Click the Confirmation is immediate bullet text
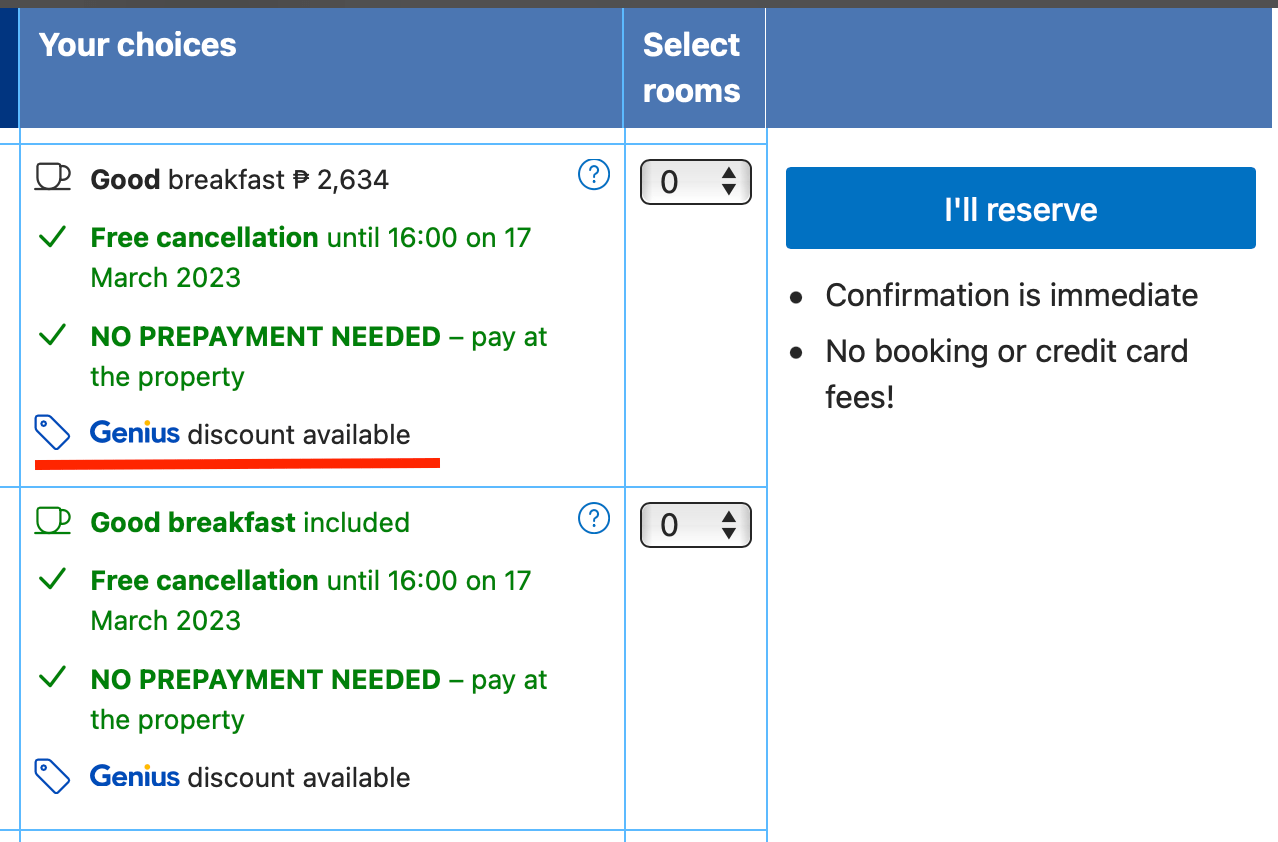 point(1011,295)
